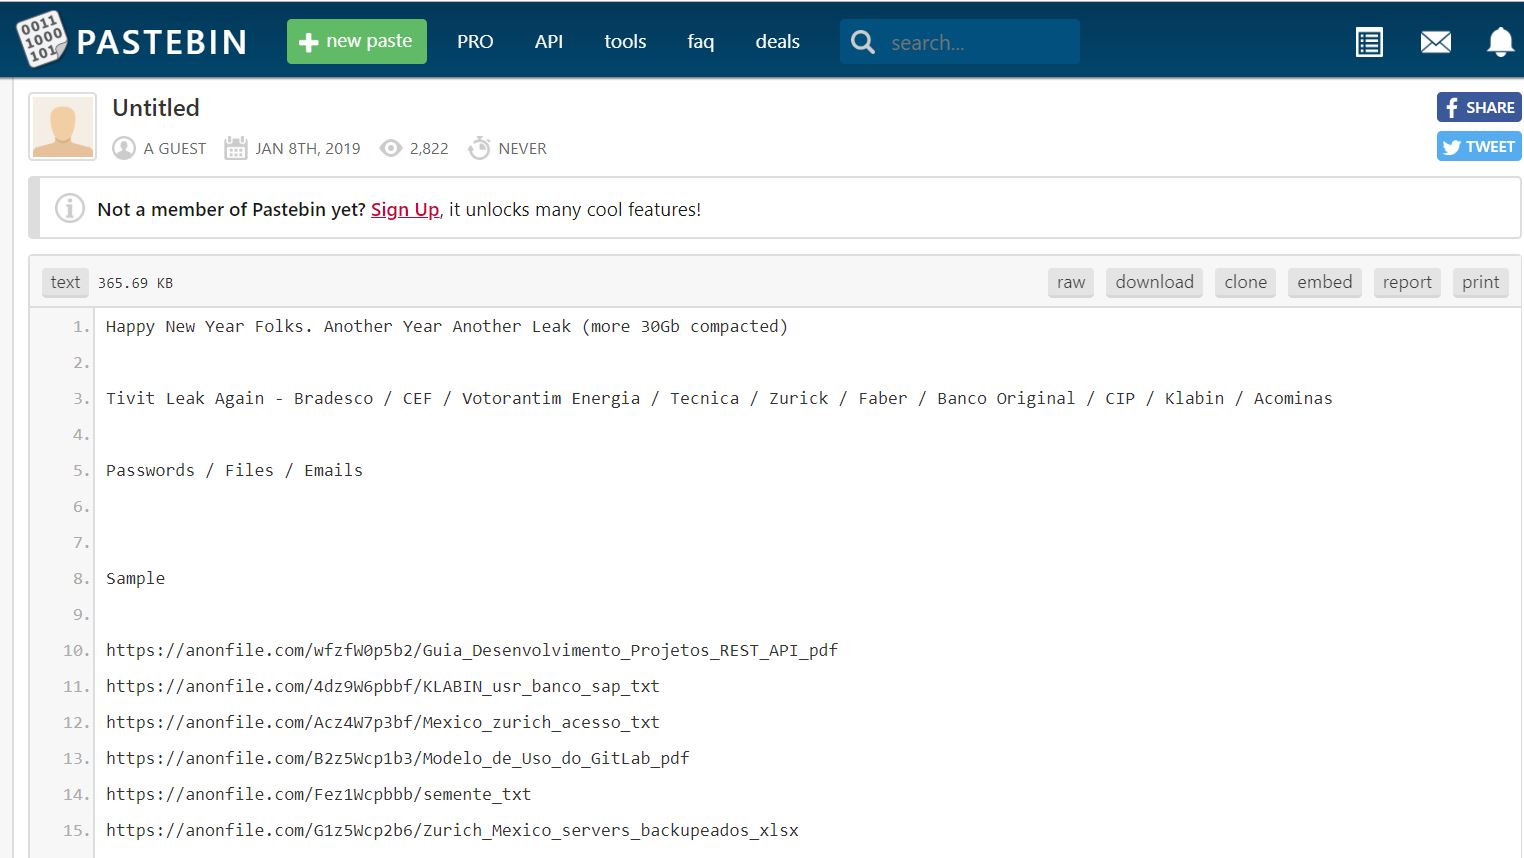
Task: Click the Zurich_Mexico_servers_backupeados_xlsx URL line
Action: [452, 830]
